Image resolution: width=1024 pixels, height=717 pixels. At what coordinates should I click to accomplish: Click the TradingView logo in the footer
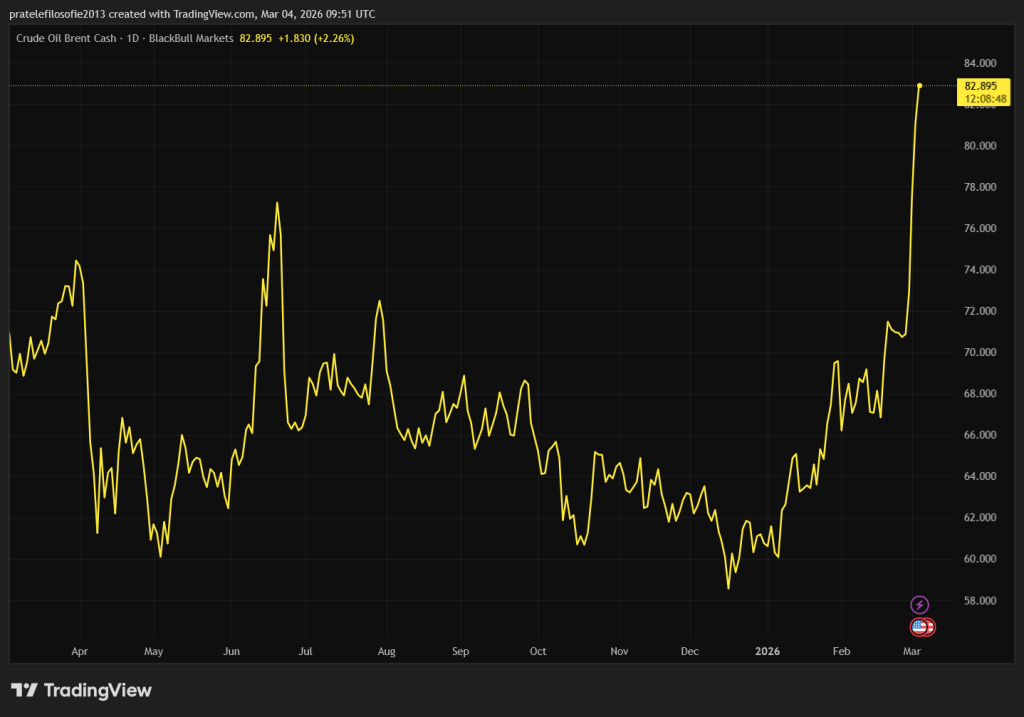click(x=81, y=690)
